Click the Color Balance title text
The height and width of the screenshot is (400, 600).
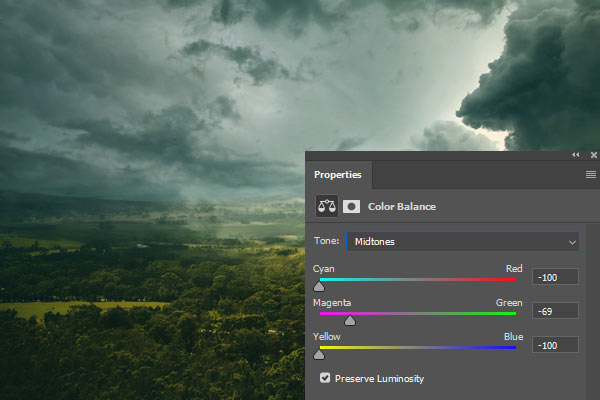[x=402, y=207]
